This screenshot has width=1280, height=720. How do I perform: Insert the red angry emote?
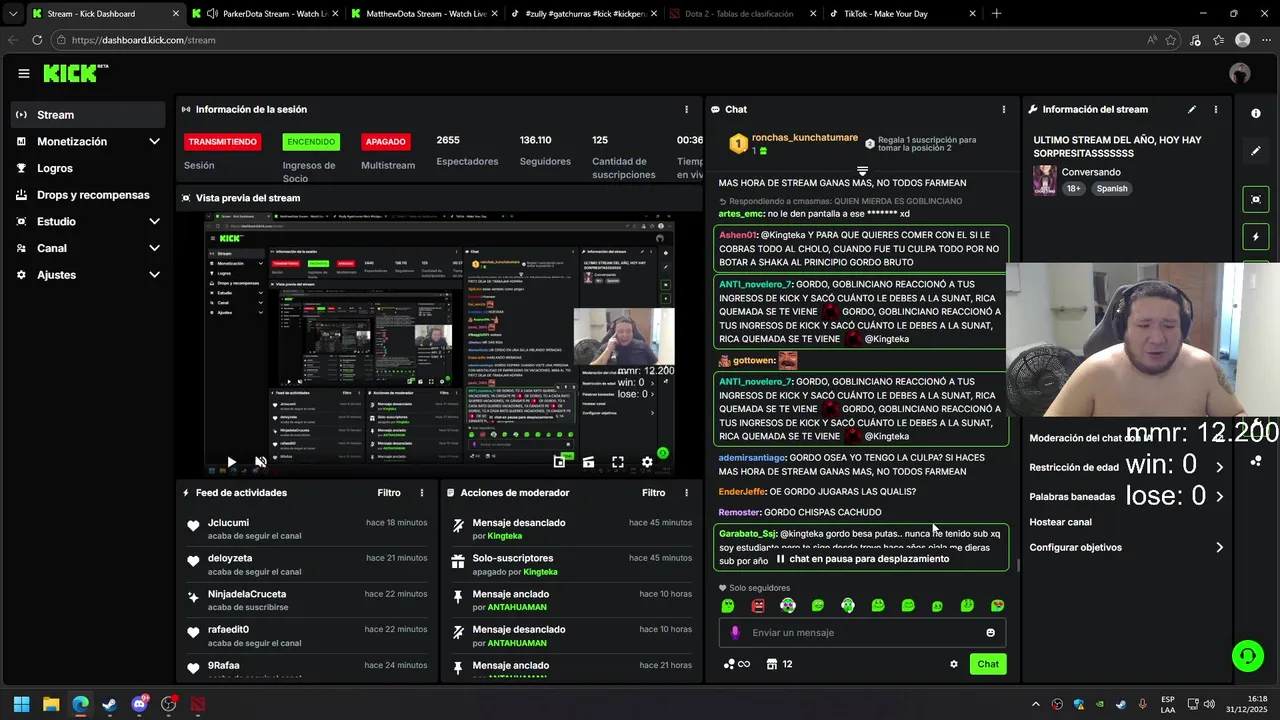[758, 606]
